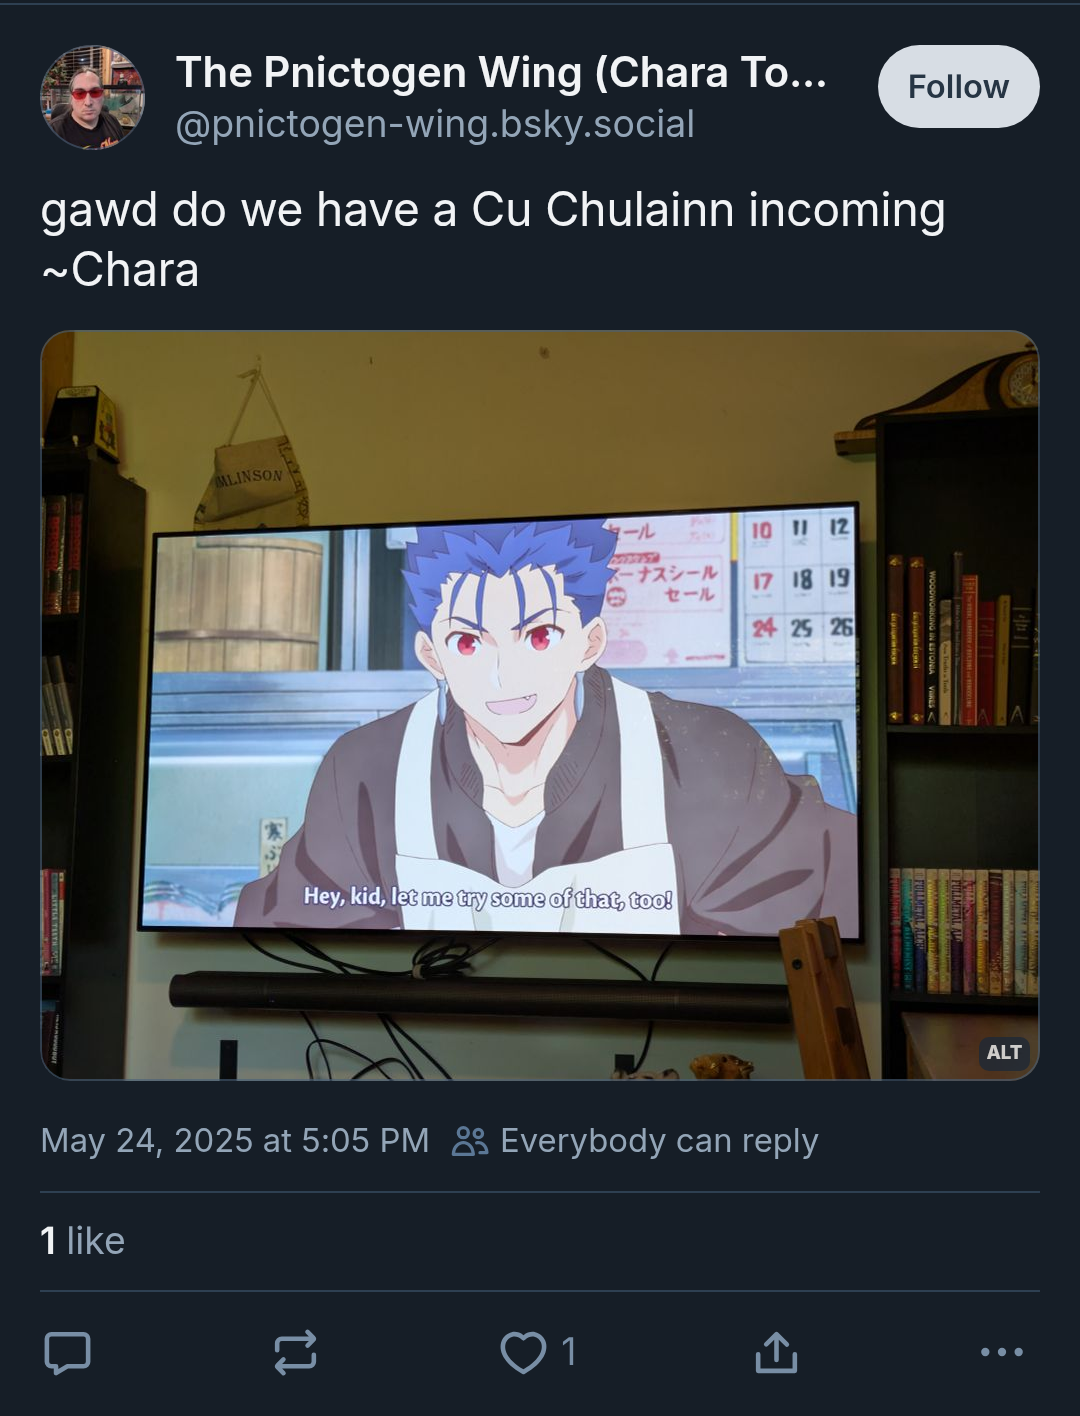Open the reply composer via speech bubble icon
Image resolution: width=1080 pixels, height=1416 pixels.
(68, 1352)
